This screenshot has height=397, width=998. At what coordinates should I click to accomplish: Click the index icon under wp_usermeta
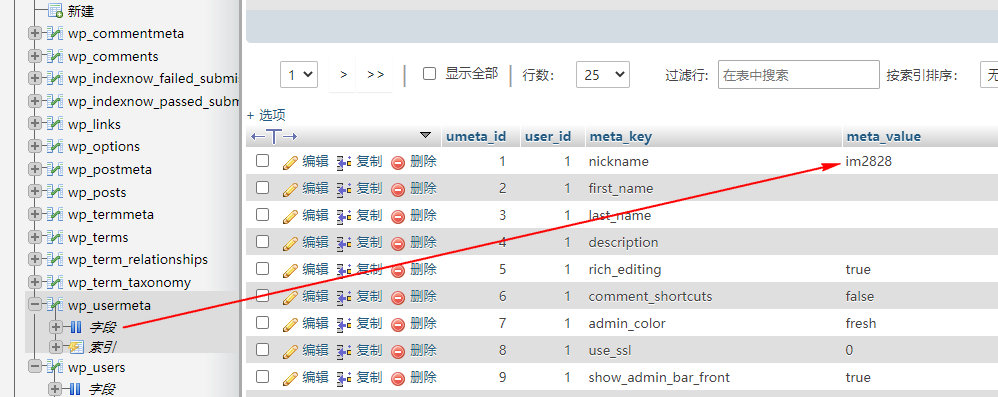(x=76, y=347)
